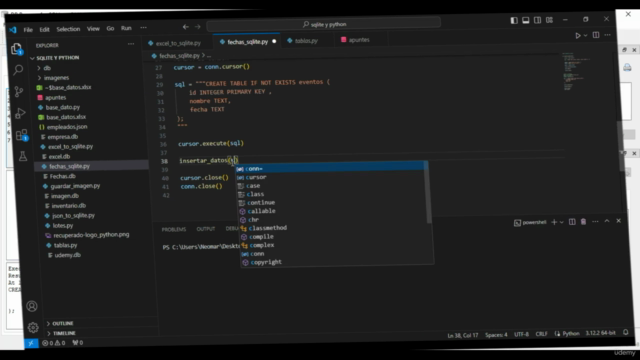Click the UTF-8 encoding indicator
640x360 pixels.
point(521,334)
